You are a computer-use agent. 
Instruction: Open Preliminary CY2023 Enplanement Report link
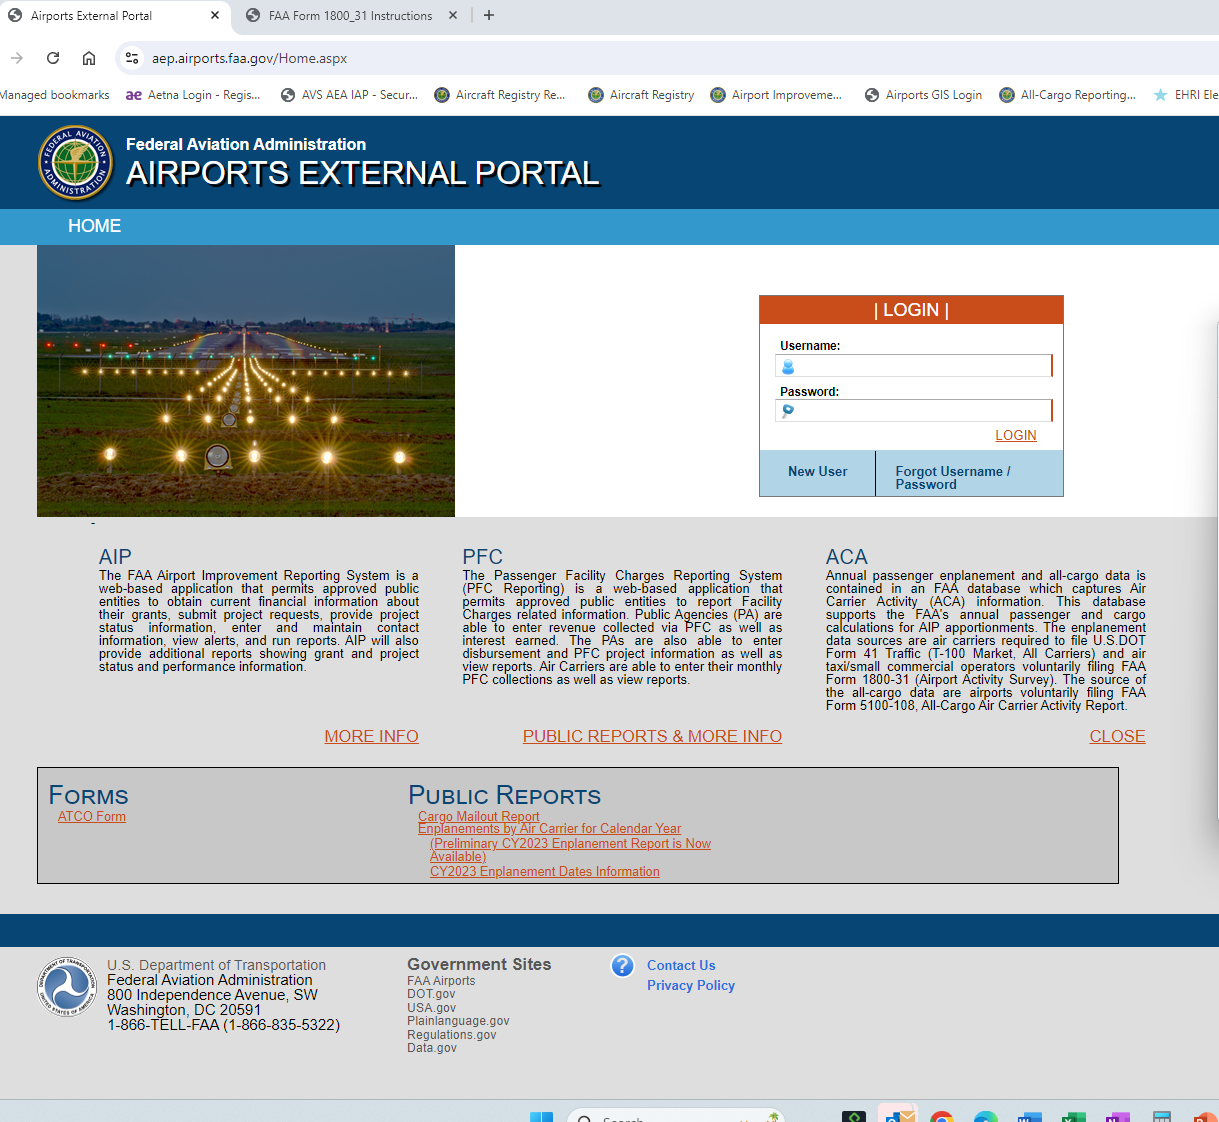pyautogui.click(x=570, y=850)
